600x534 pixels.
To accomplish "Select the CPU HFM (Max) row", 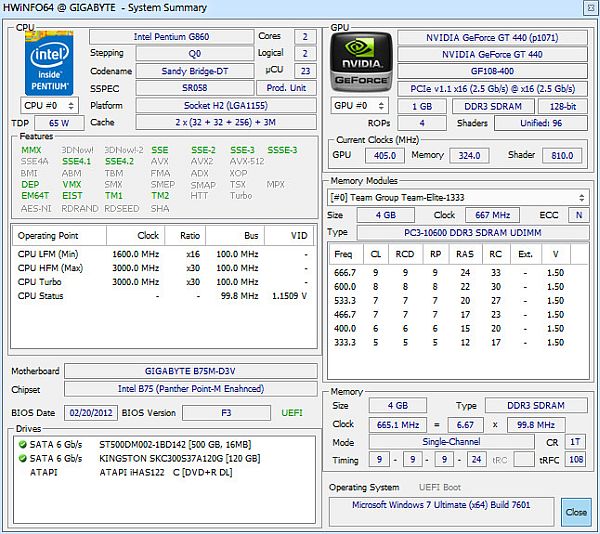I will pos(163,268).
